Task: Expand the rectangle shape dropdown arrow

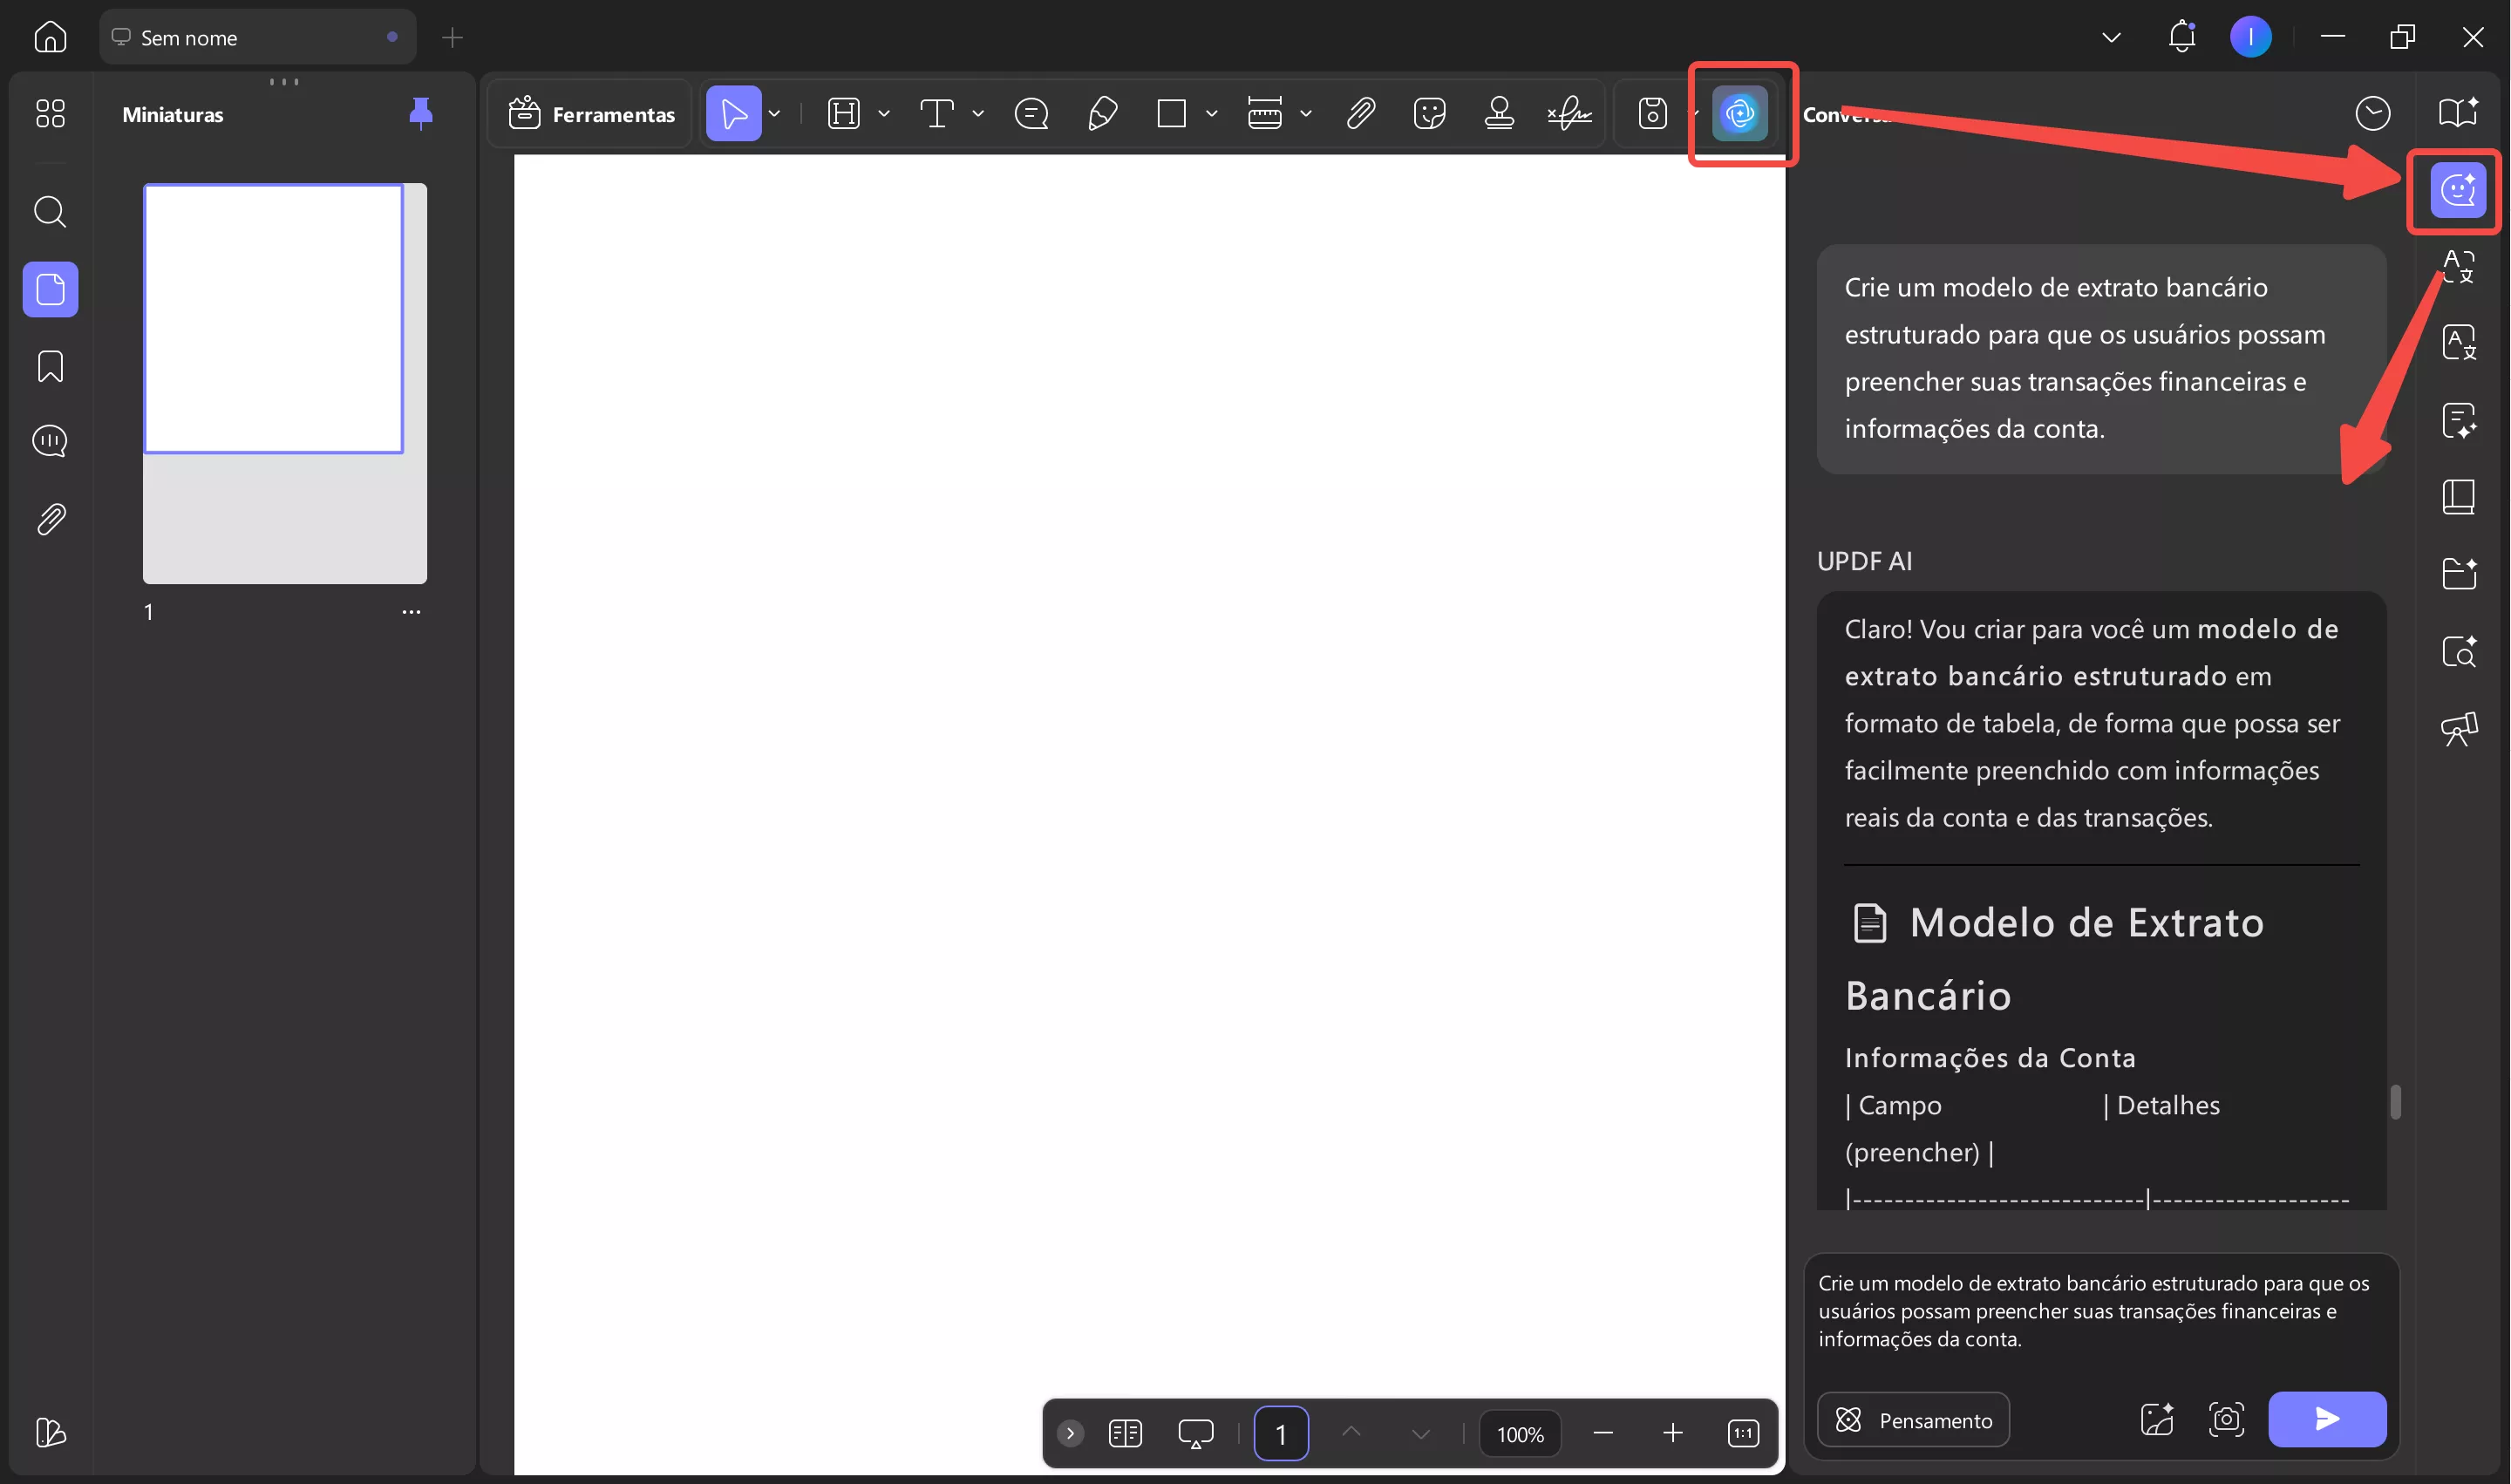Action: click(1211, 114)
